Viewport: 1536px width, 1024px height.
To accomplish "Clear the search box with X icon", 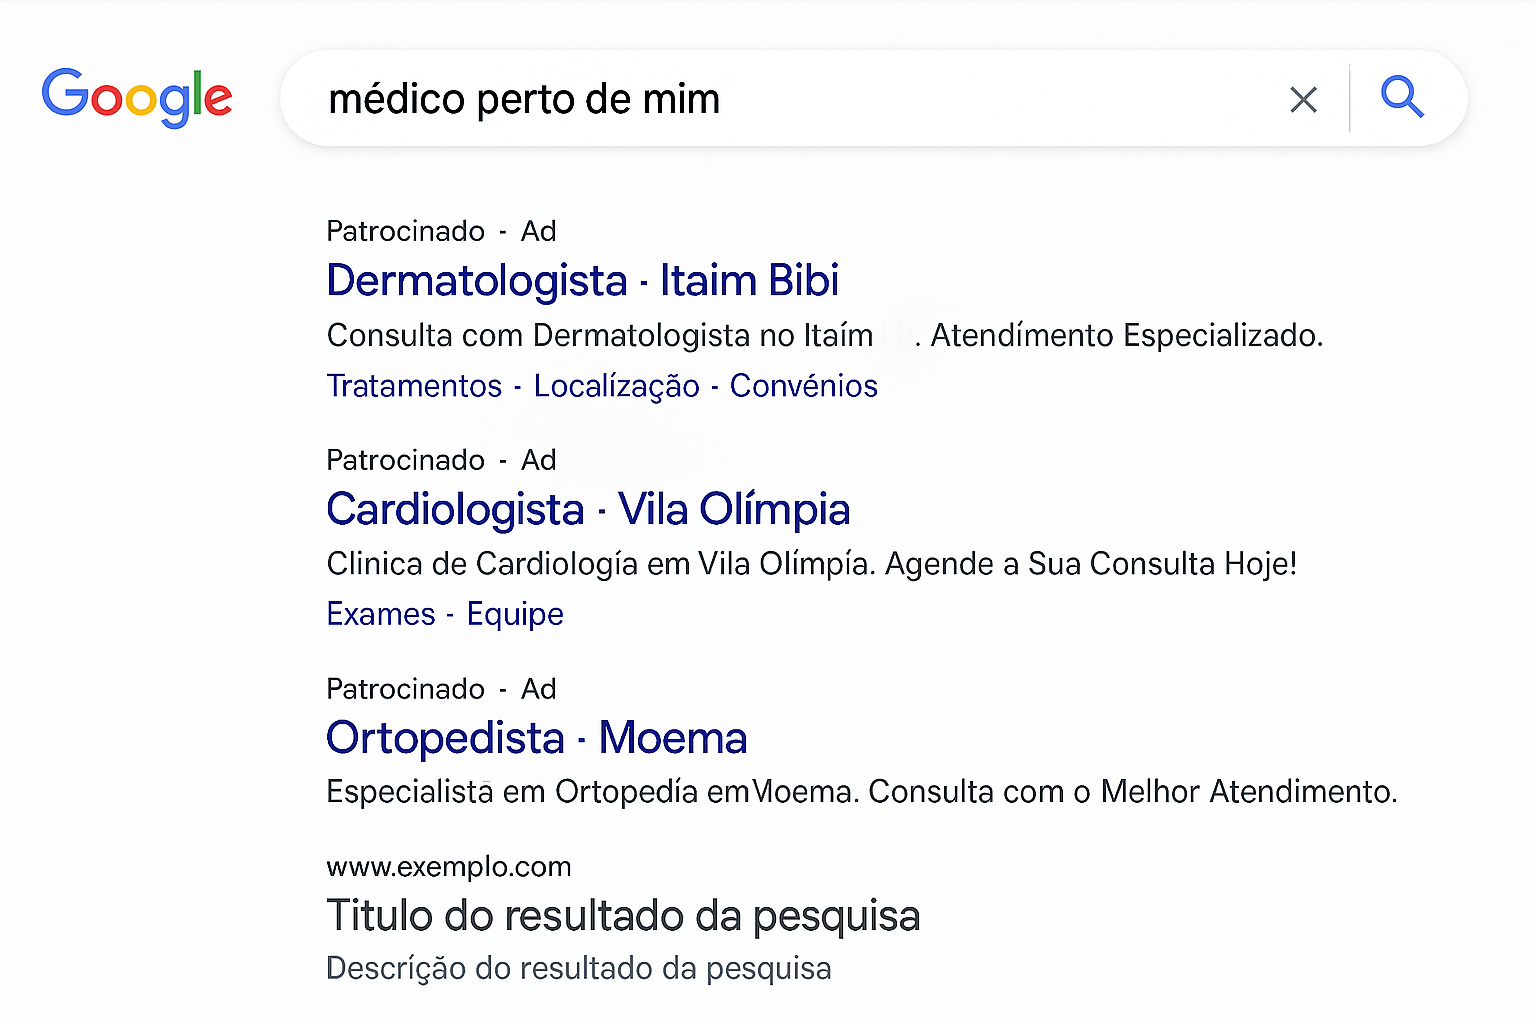I will 1303,99.
